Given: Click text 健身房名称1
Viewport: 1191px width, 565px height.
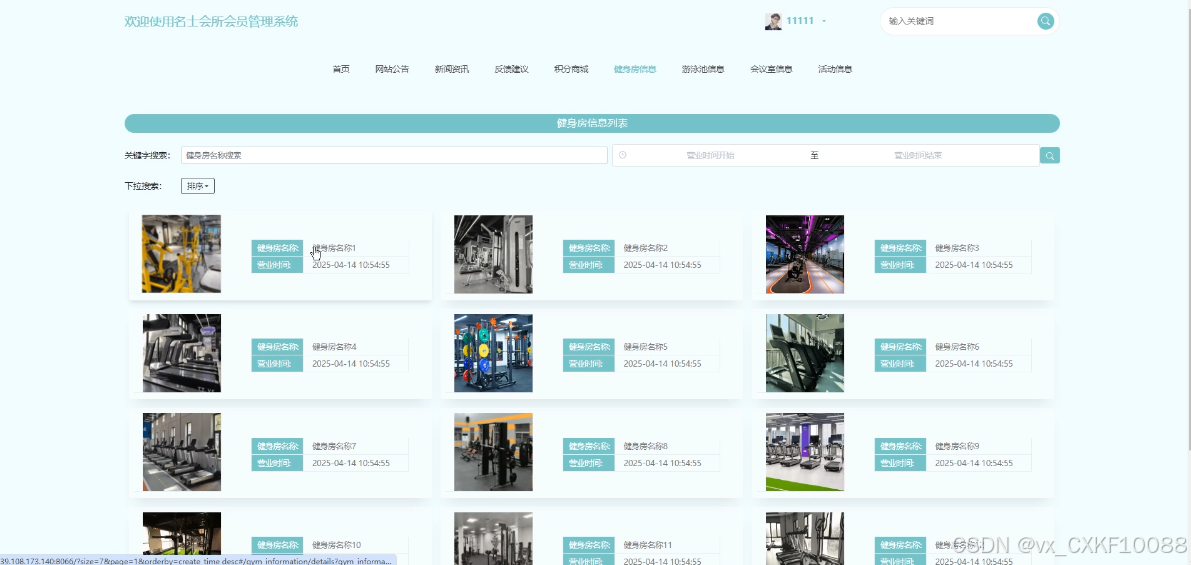Looking at the screenshot, I should click(334, 248).
